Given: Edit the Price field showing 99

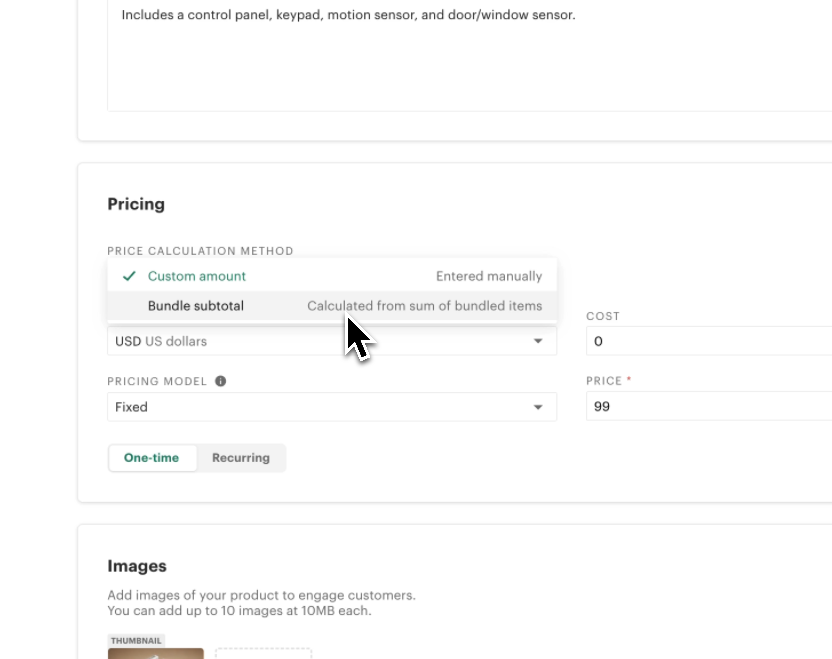Looking at the screenshot, I should pyautogui.click(x=700, y=407).
